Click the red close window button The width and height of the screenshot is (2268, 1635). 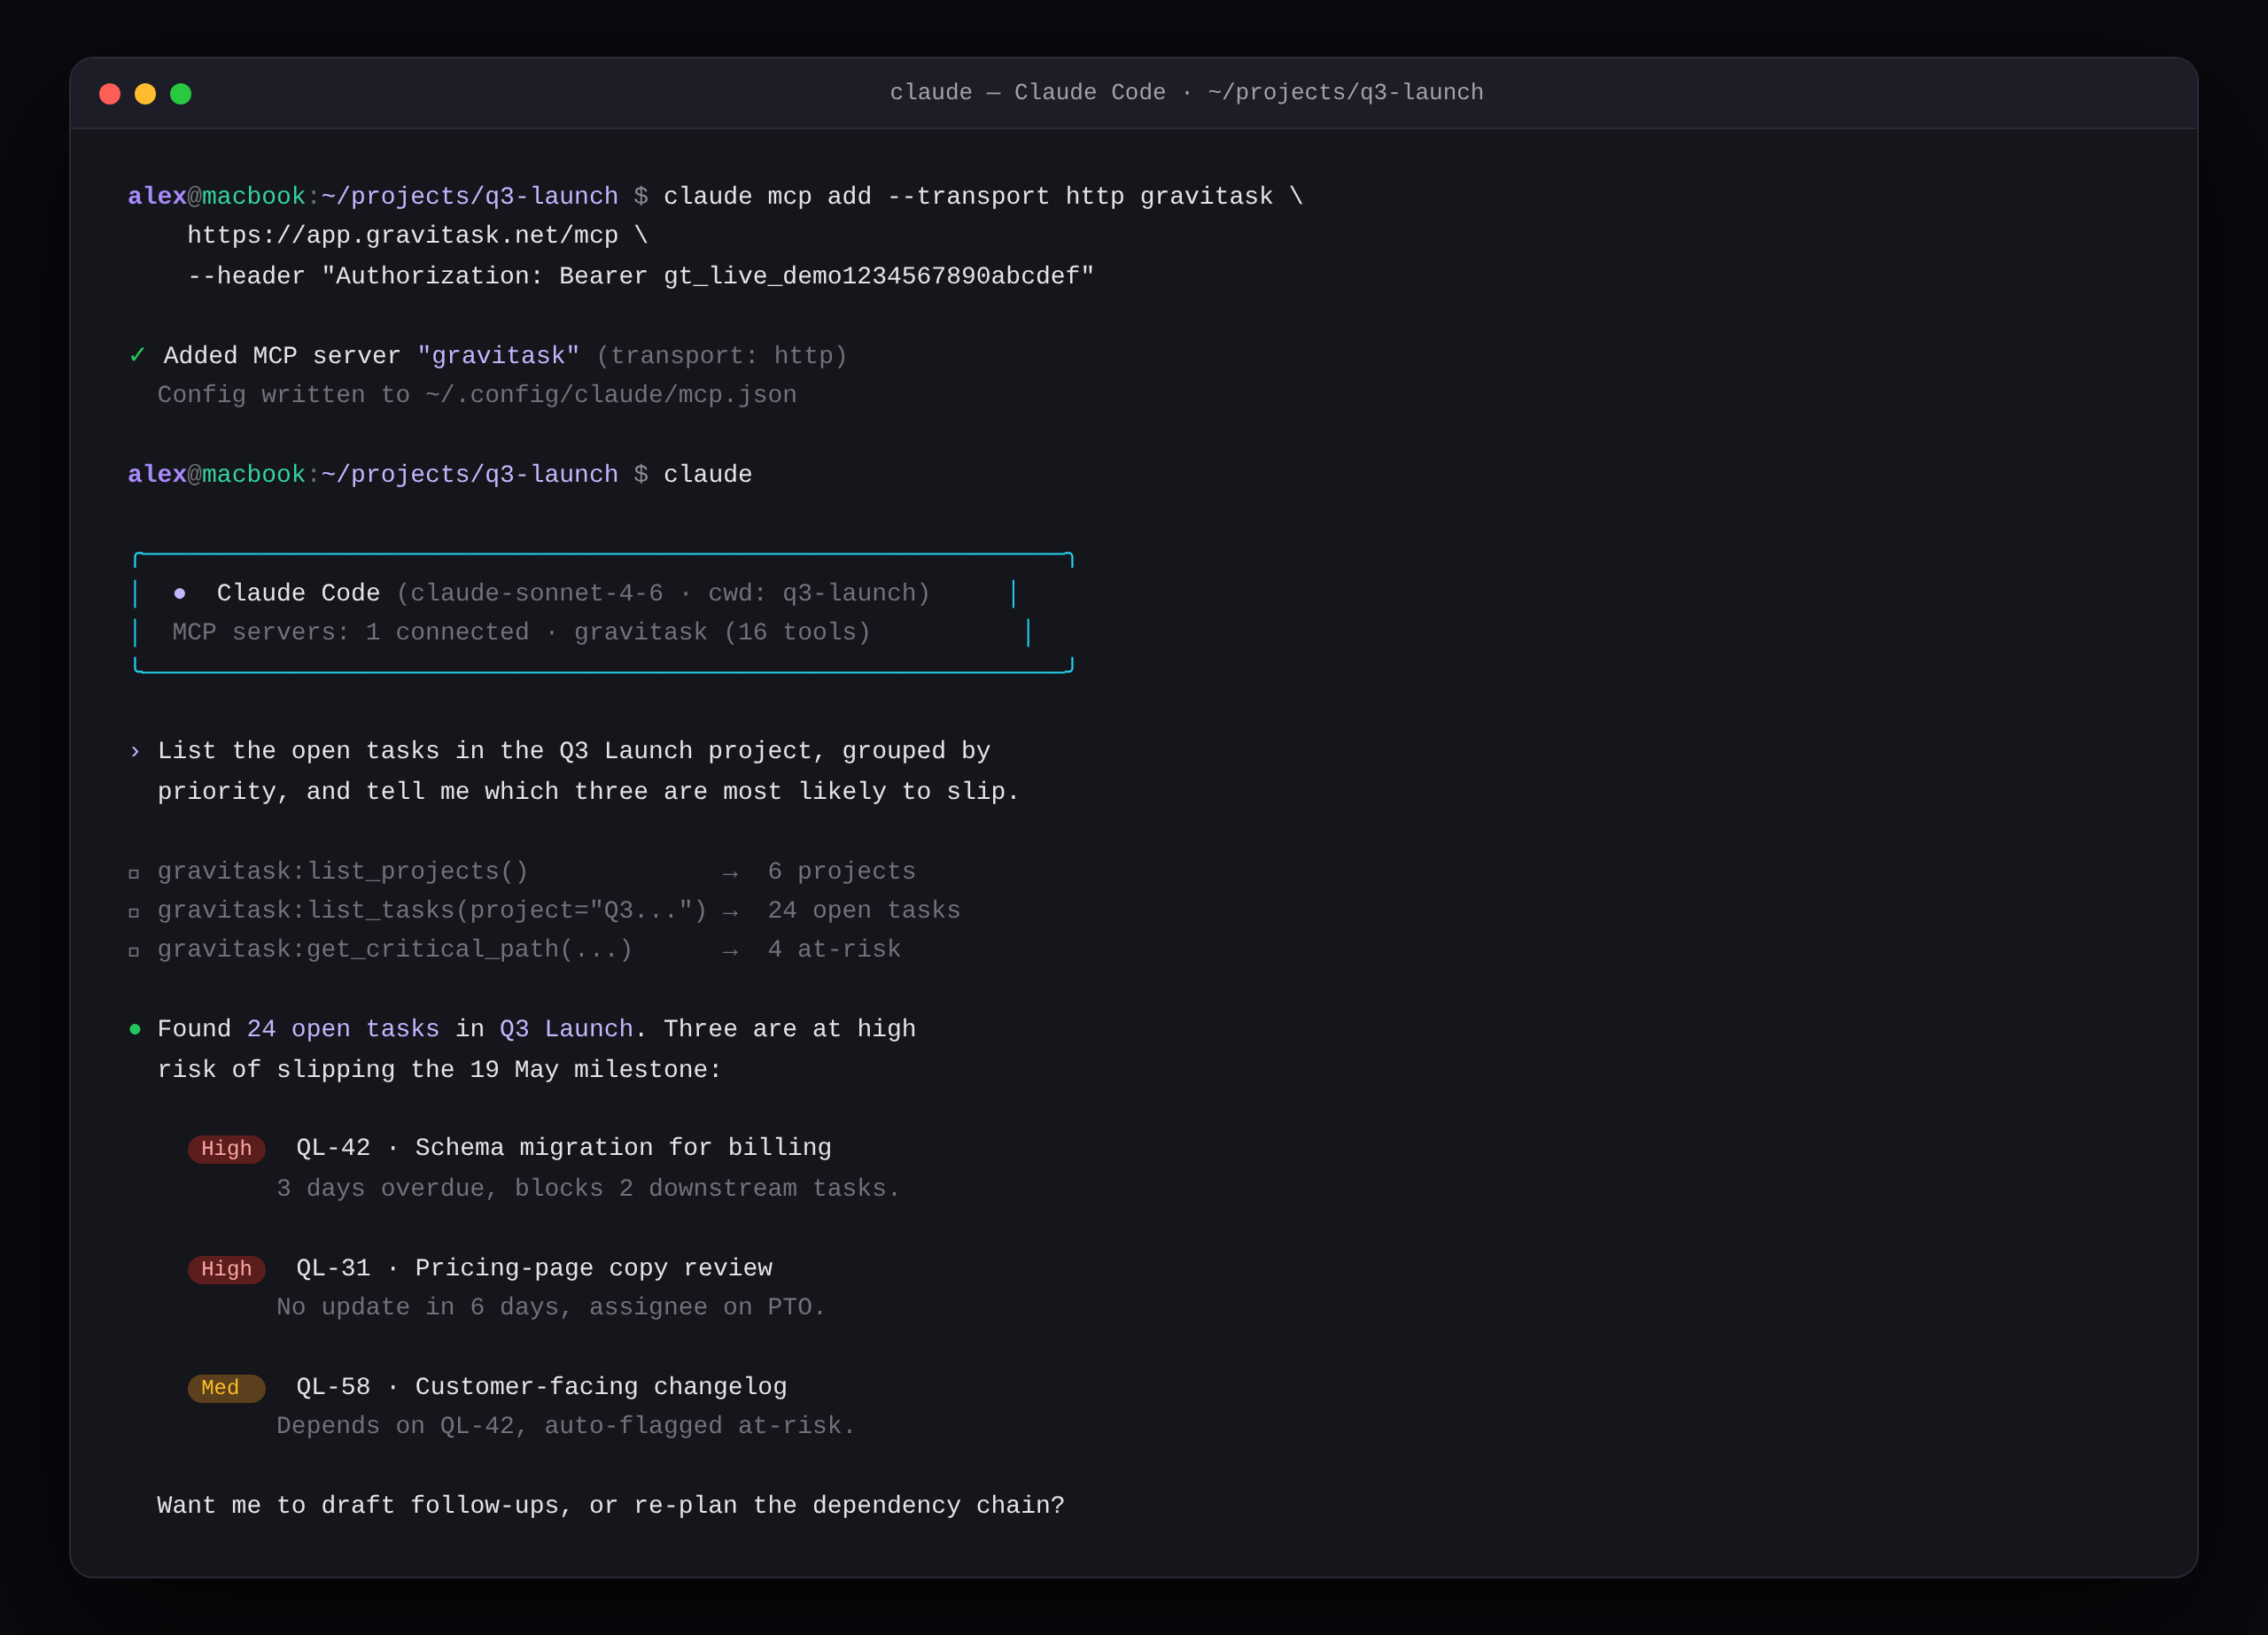click(x=110, y=94)
